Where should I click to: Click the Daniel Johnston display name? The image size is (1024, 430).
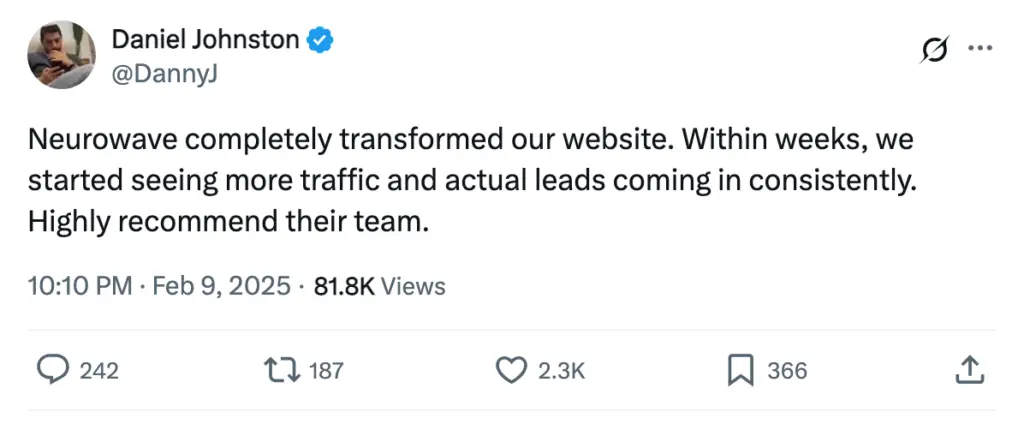pos(205,40)
